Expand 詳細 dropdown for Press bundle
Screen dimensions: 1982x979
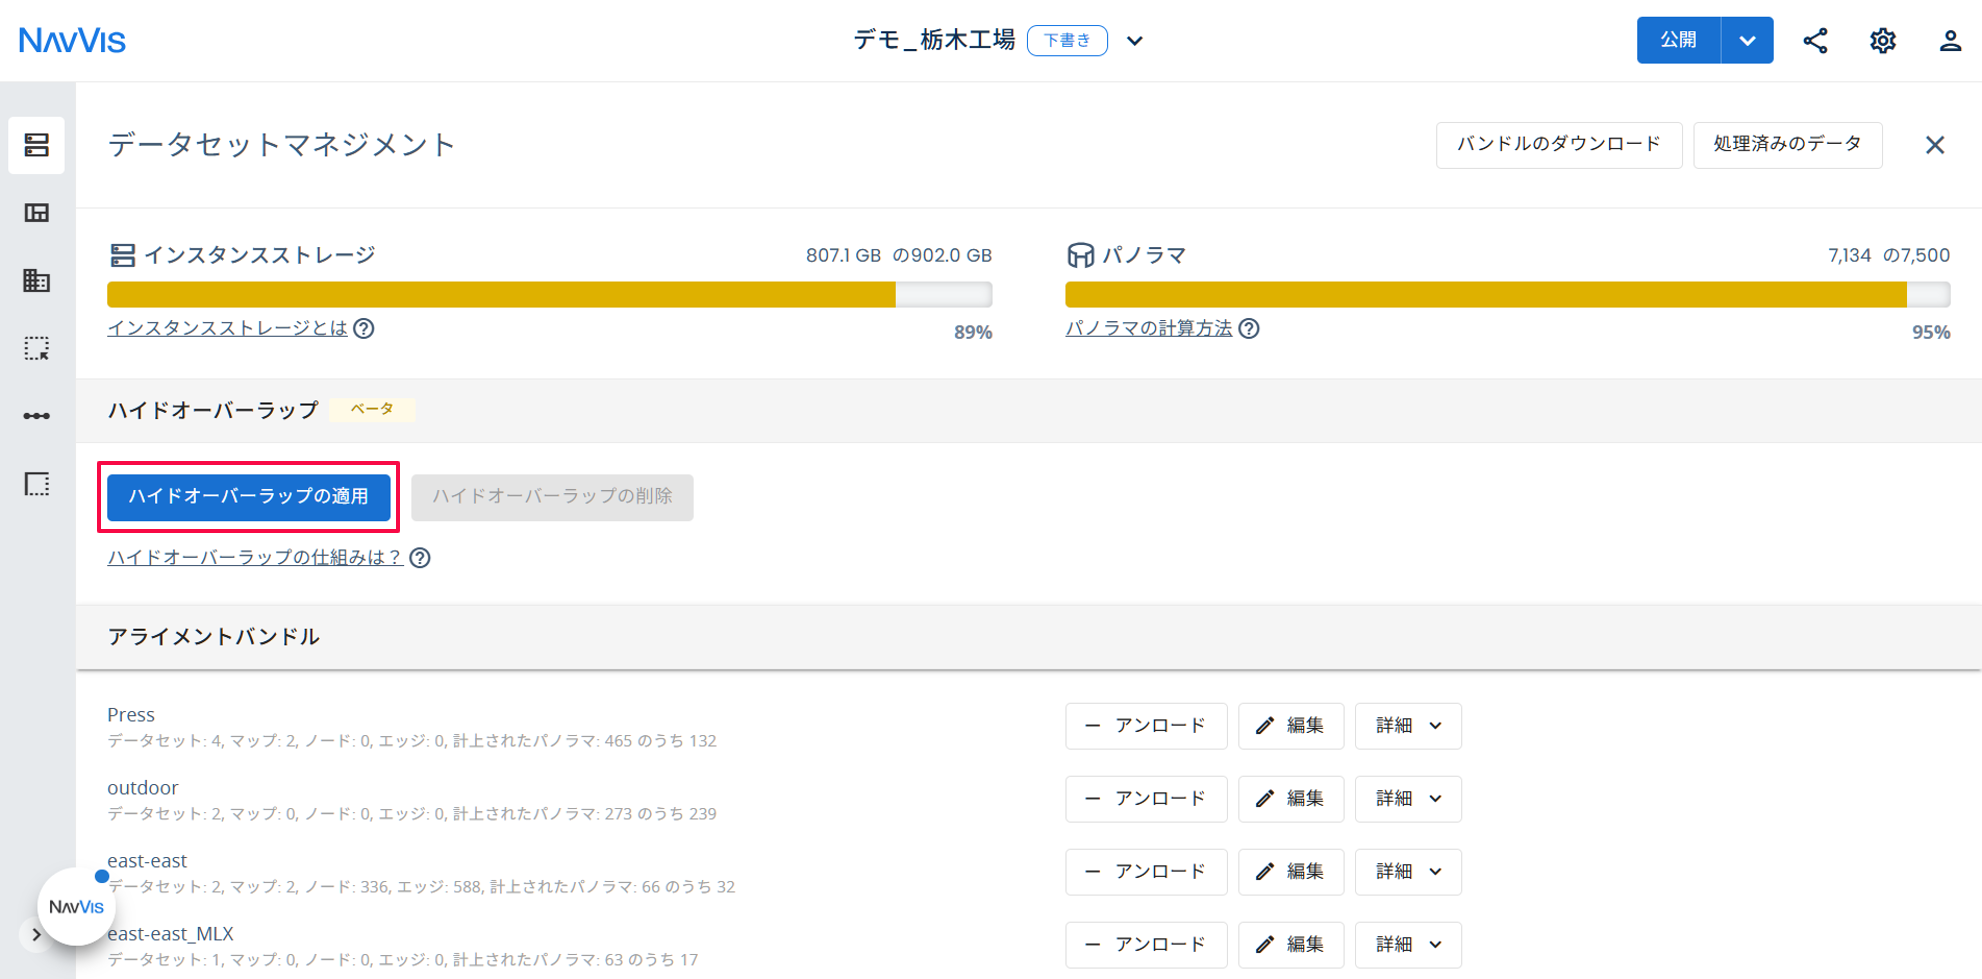[1408, 726]
